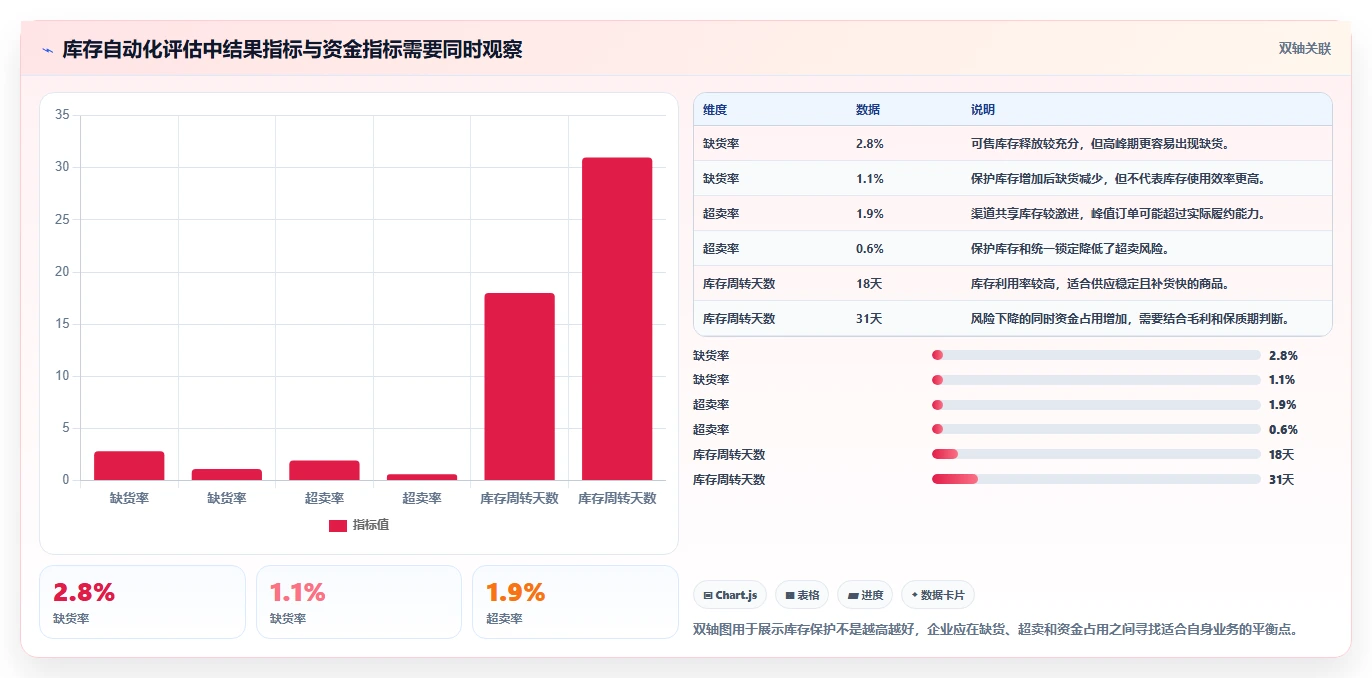The width and height of the screenshot is (1372, 678).
Task: Click the tallest chart bar, near 31
Action: pyautogui.click(x=617, y=319)
